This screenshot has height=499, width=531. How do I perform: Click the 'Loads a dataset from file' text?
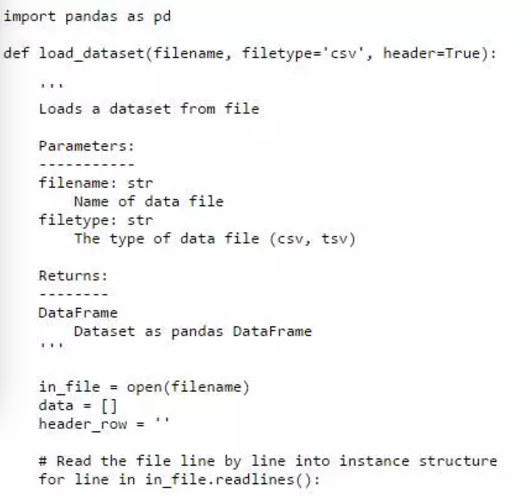pos(149,109)
